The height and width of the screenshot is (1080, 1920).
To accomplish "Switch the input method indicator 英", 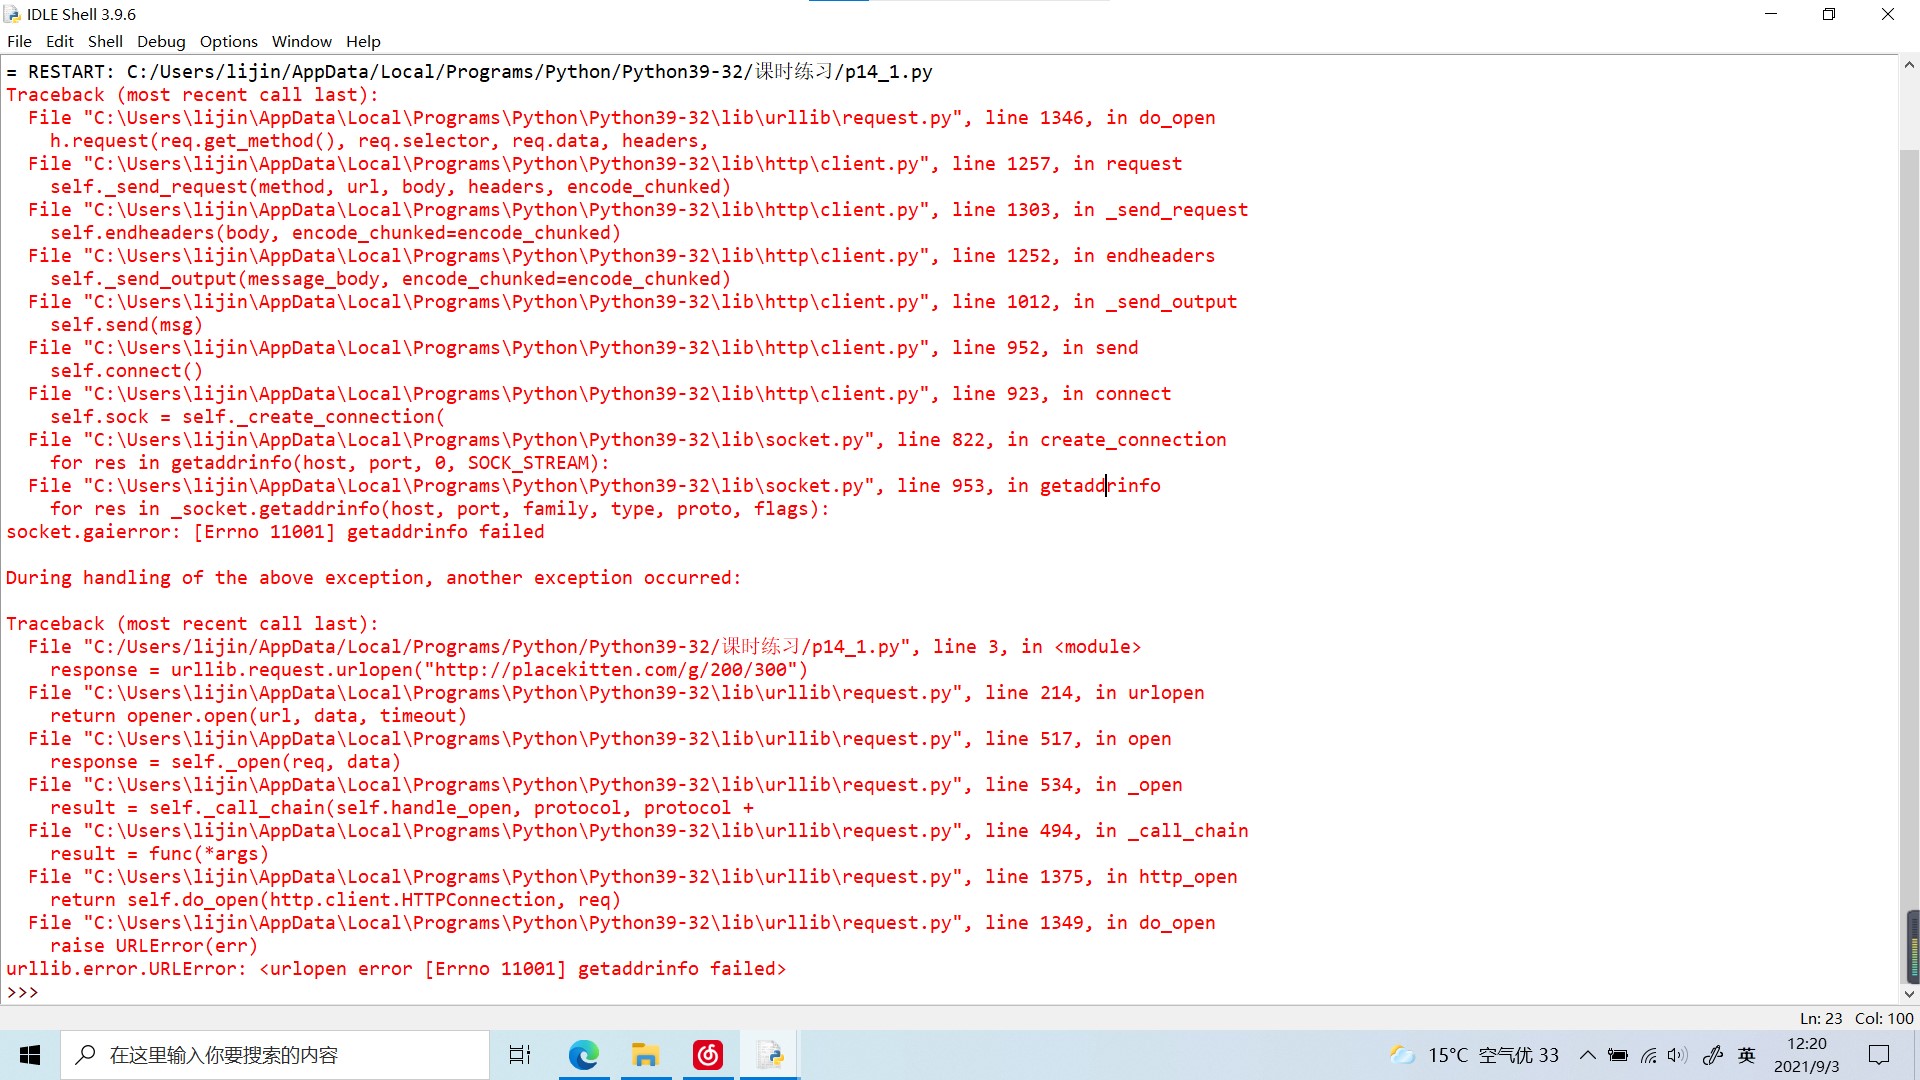I will point(1747,1055).
